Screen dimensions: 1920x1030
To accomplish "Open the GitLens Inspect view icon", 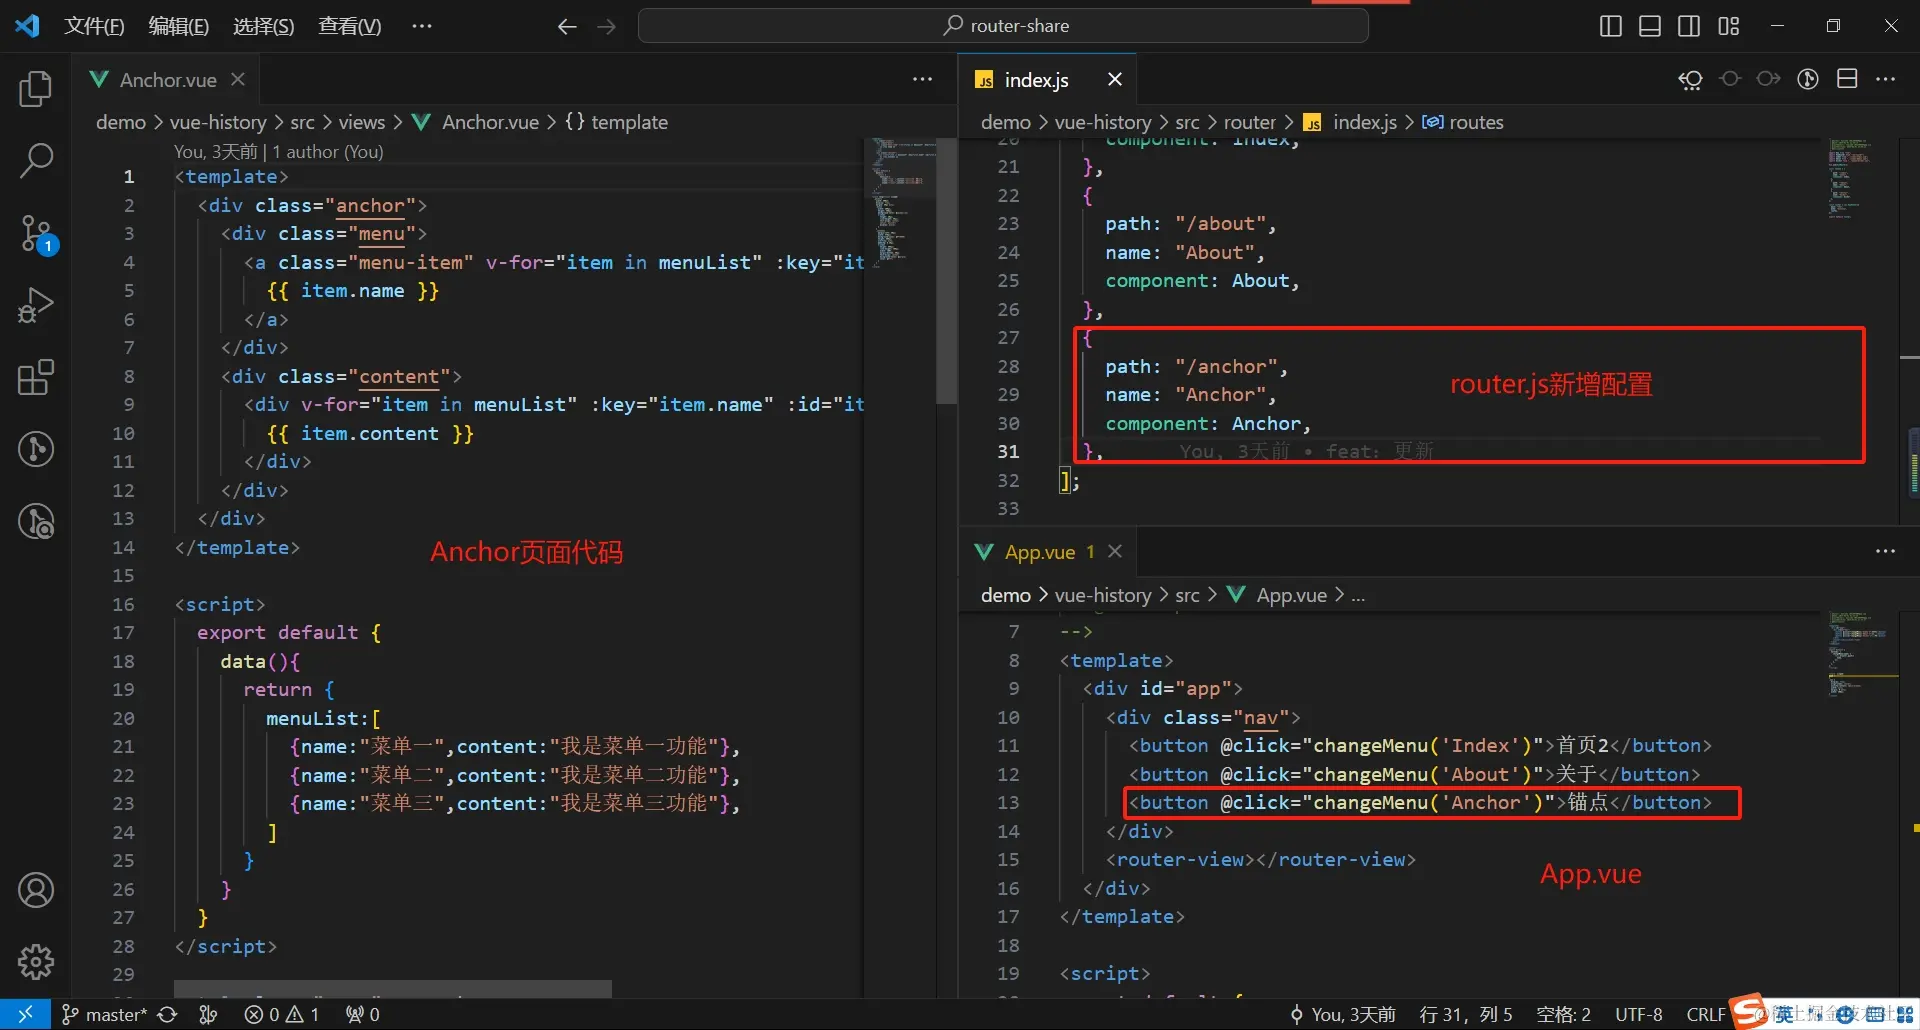I will 36,521.
